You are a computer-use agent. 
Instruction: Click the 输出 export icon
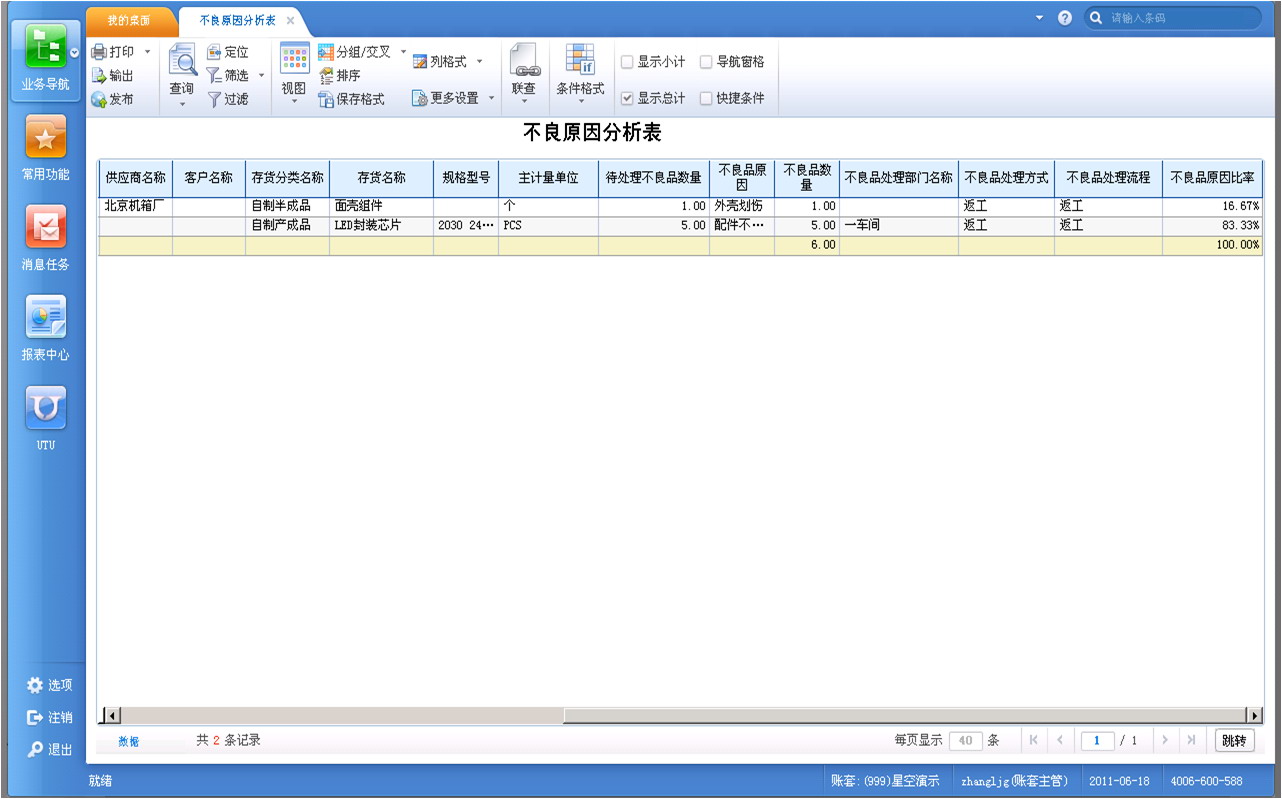click(99, 76)
